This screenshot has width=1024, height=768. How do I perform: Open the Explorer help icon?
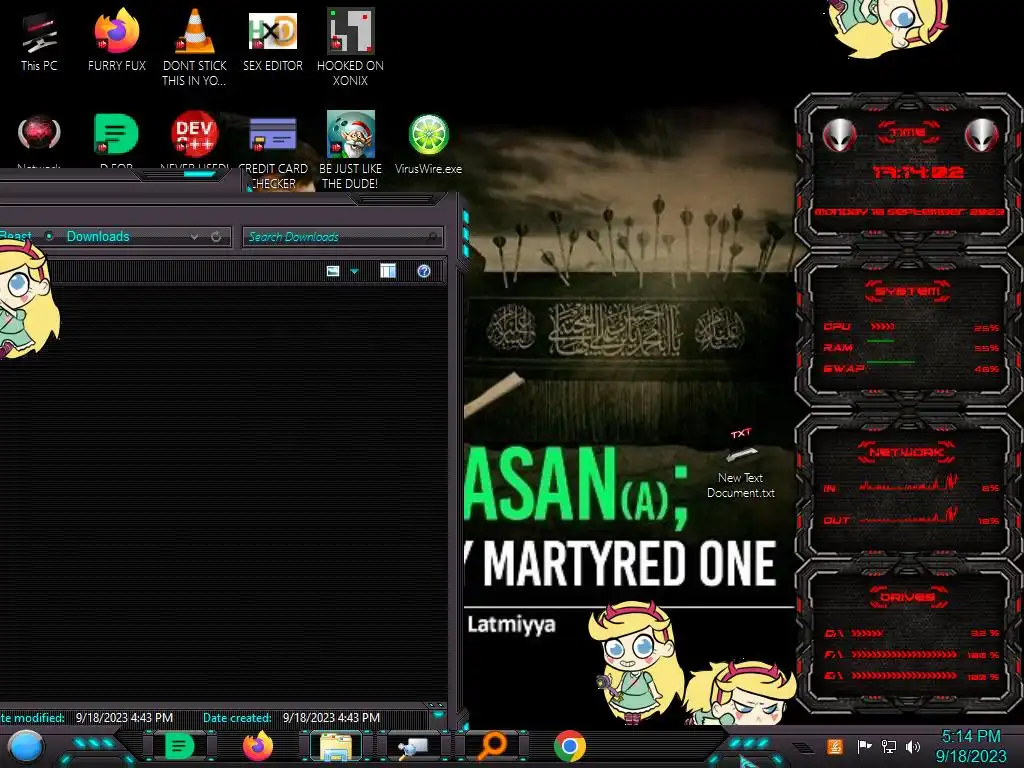[424, 271]
